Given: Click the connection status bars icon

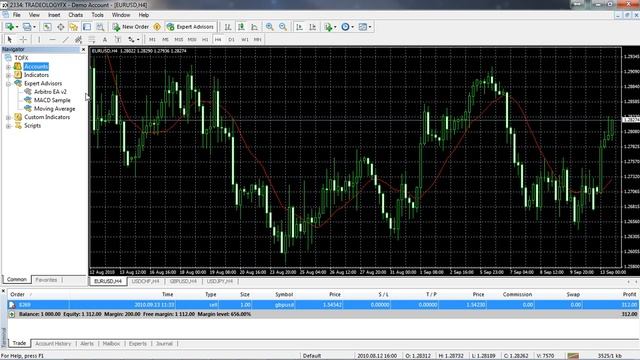Looking at the screenshot, I should coord(573,356).
